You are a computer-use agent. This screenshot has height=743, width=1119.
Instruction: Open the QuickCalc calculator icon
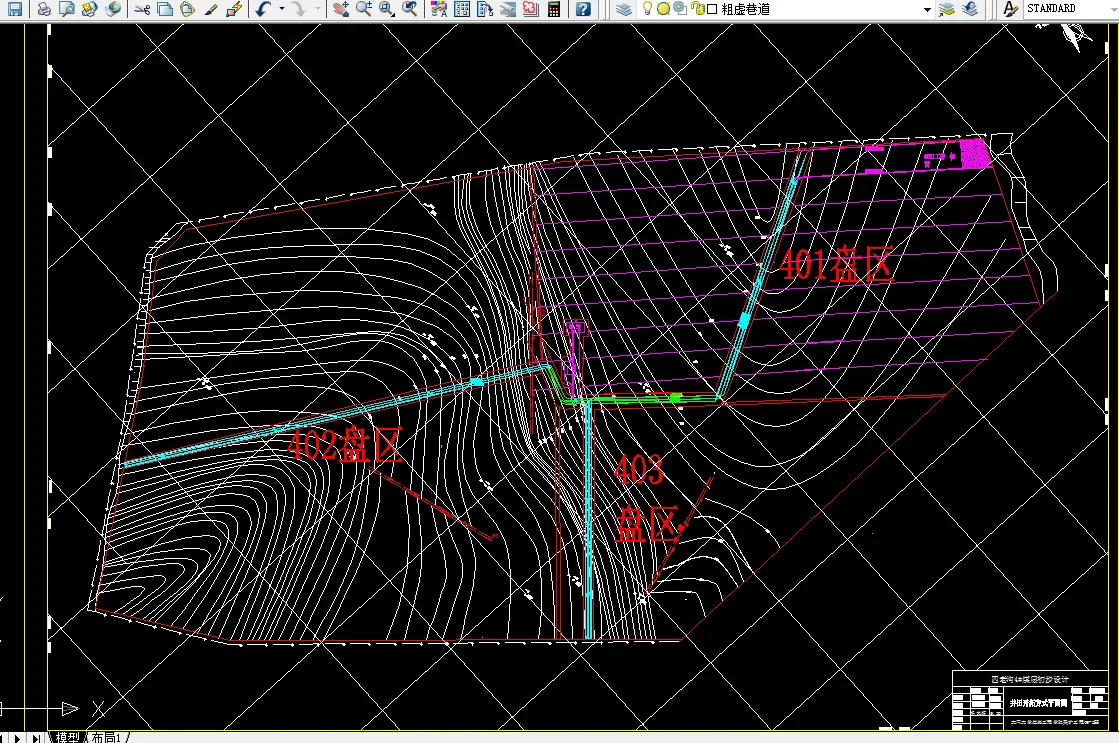(x=553, y=9)
